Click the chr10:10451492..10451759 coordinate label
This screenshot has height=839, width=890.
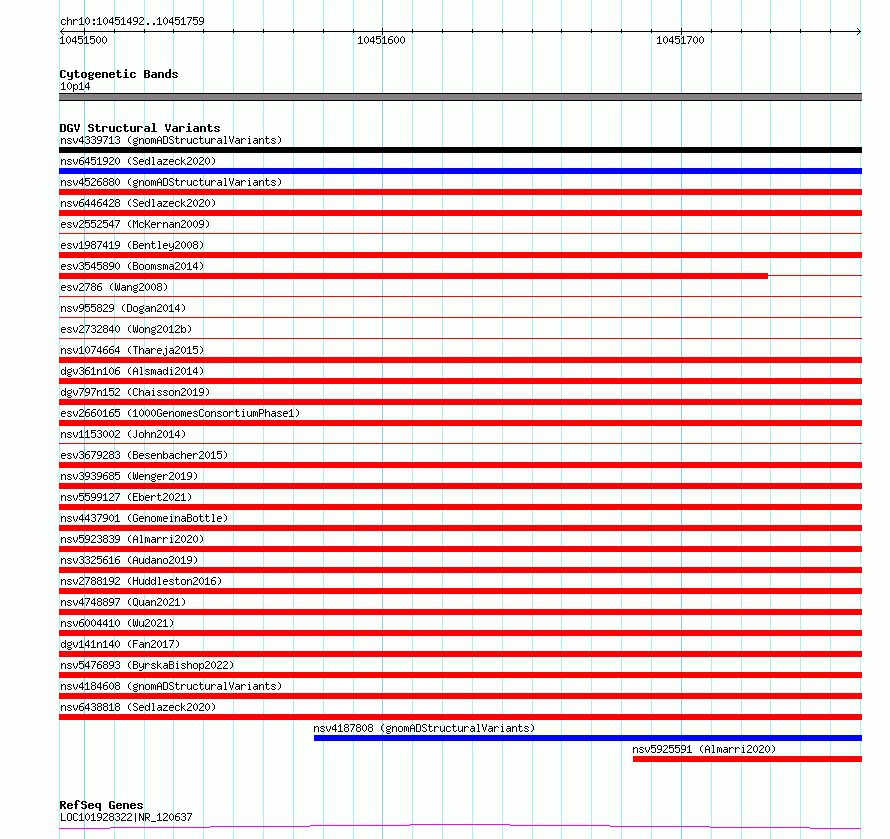coord(132,21)
